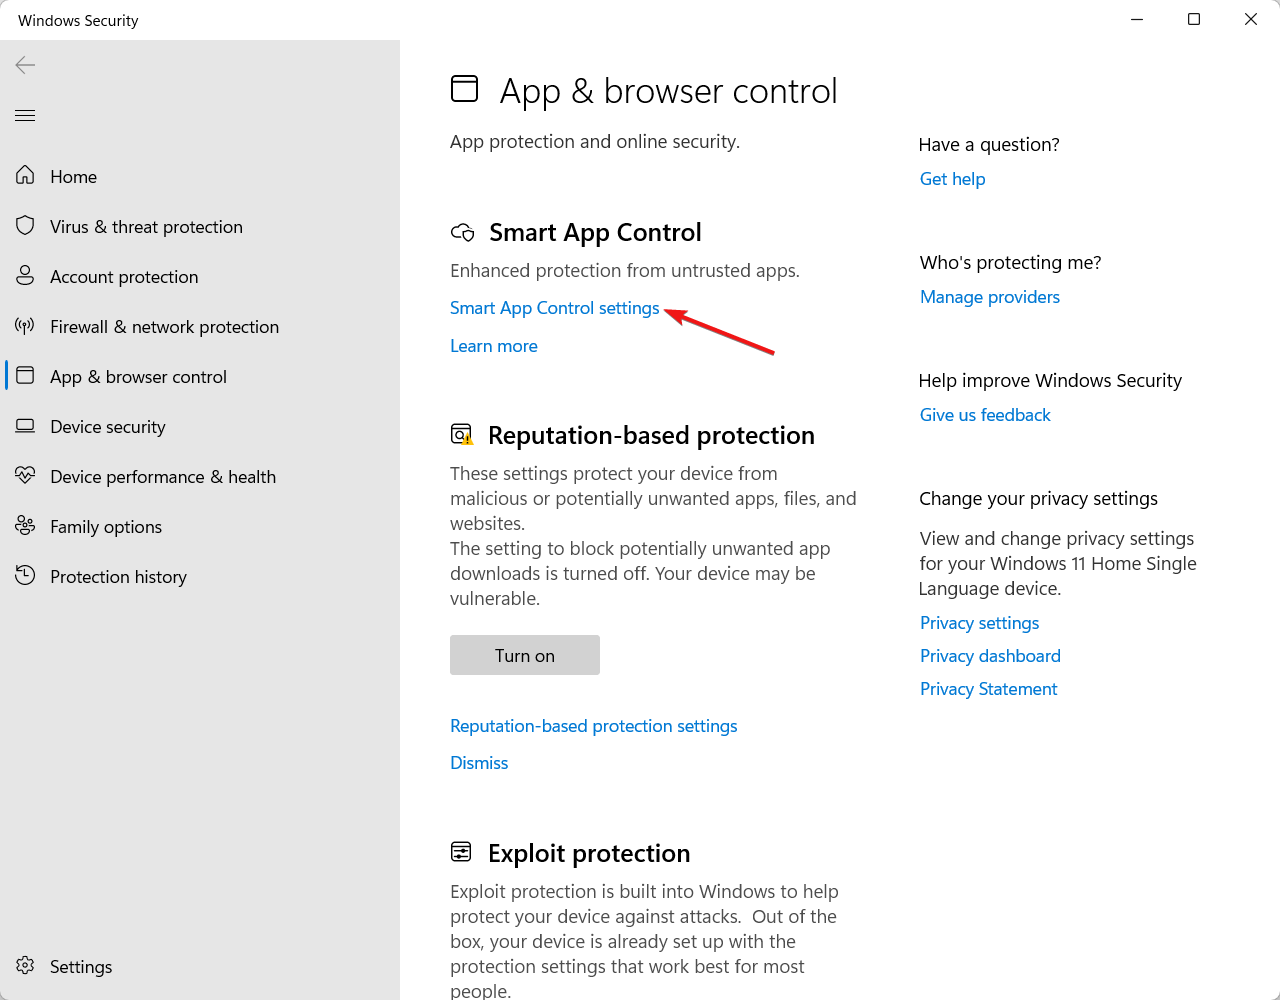Viewport: 1280px width, 1000px height.
Task: Close the Windows Security window
Action: point(1251,20)
